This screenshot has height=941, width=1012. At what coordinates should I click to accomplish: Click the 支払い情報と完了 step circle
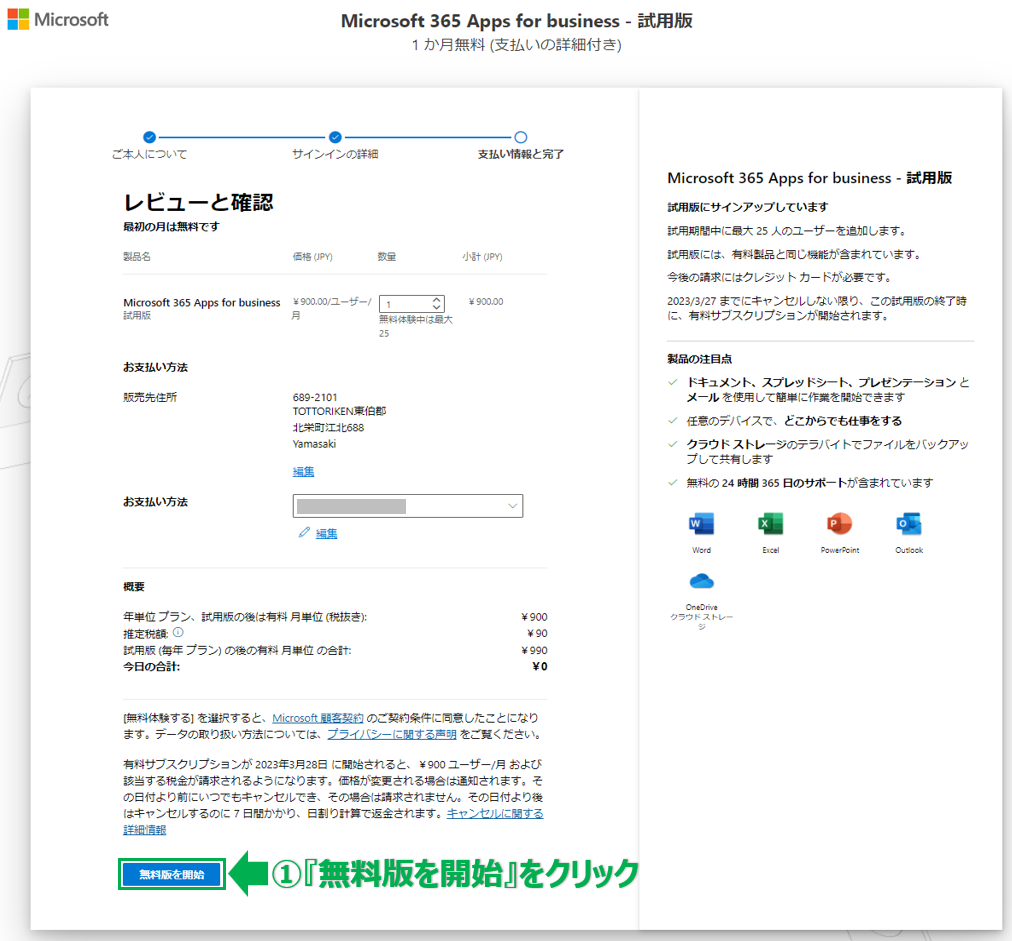[521, 137]
